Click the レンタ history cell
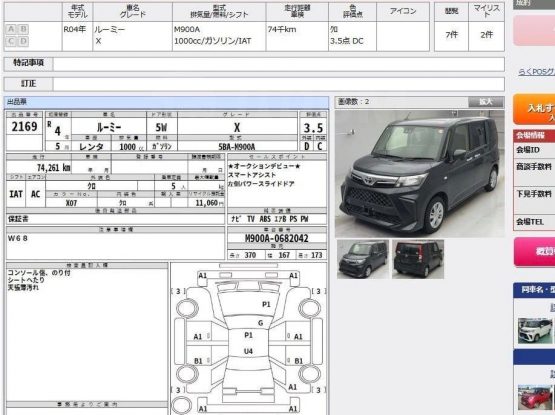The image size is (555, 415). pyautogui.click(x=91, y=147)
